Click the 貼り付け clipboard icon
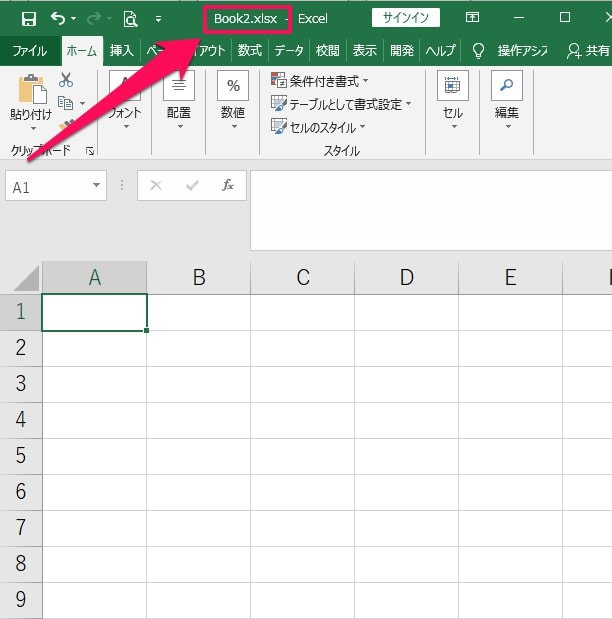Viewport: 612px width, 619px height. (x=32, y=89)
